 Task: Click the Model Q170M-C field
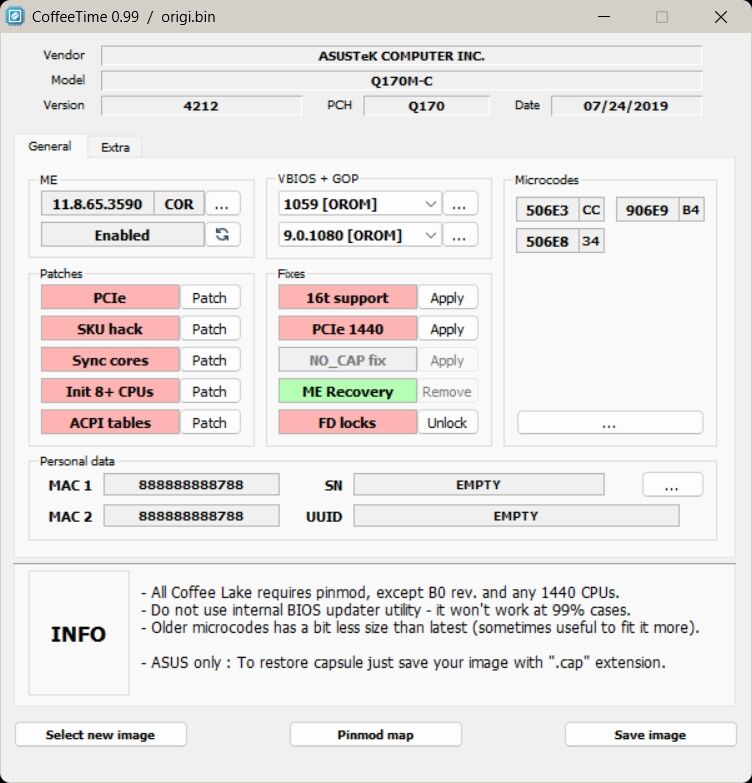pos(401,81)
